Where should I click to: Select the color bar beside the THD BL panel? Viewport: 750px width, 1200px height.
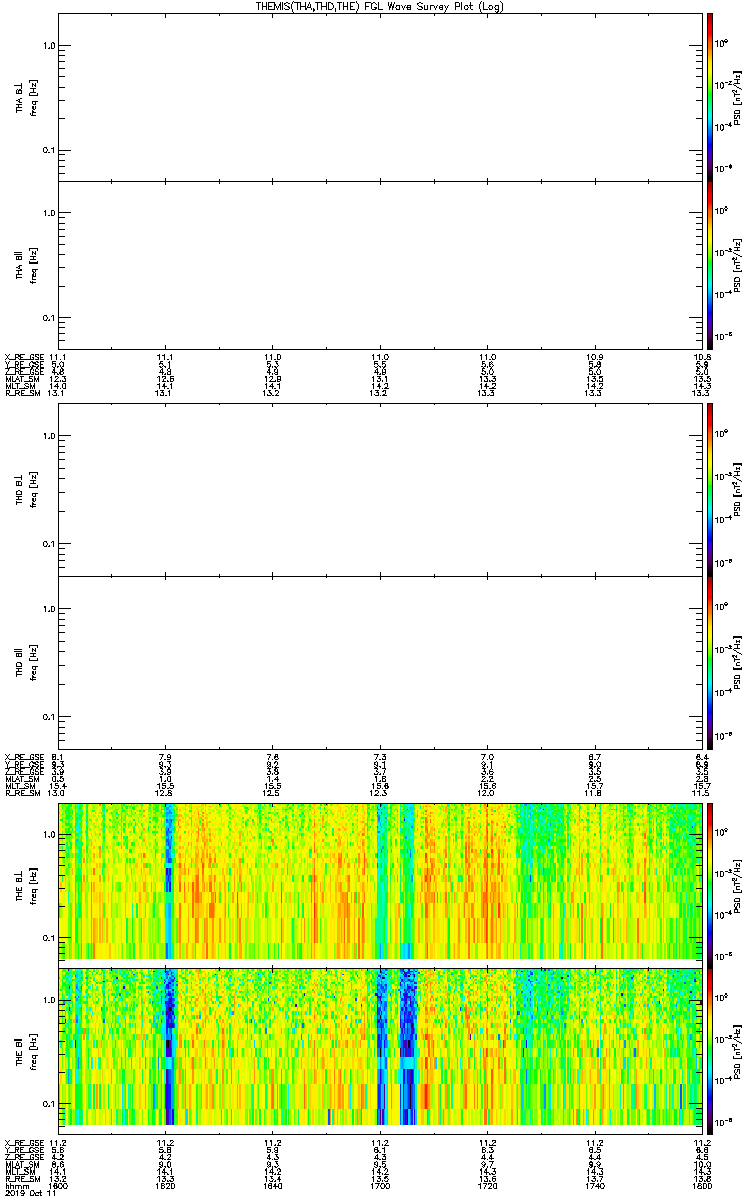pyautogui.click(x=710, y=490)
